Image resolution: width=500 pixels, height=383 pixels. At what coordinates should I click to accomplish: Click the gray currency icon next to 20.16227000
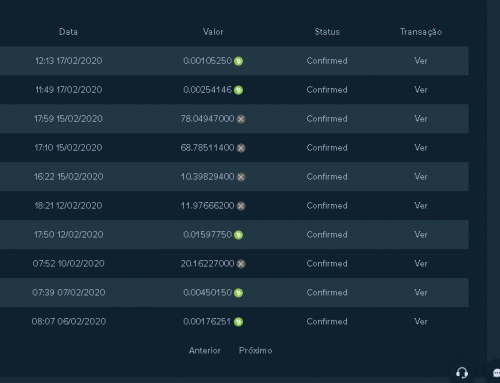pyautogui.click(x=241, y=264)
